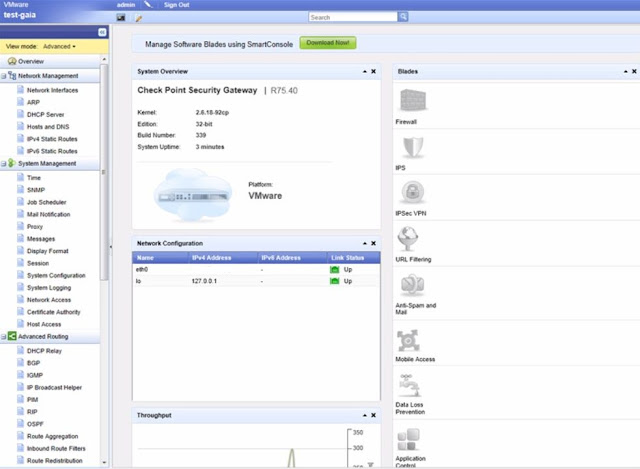Viewport: 640px width, 469px height.
Task: Select the URL Filtering blade icon
Action: [407, 238]
